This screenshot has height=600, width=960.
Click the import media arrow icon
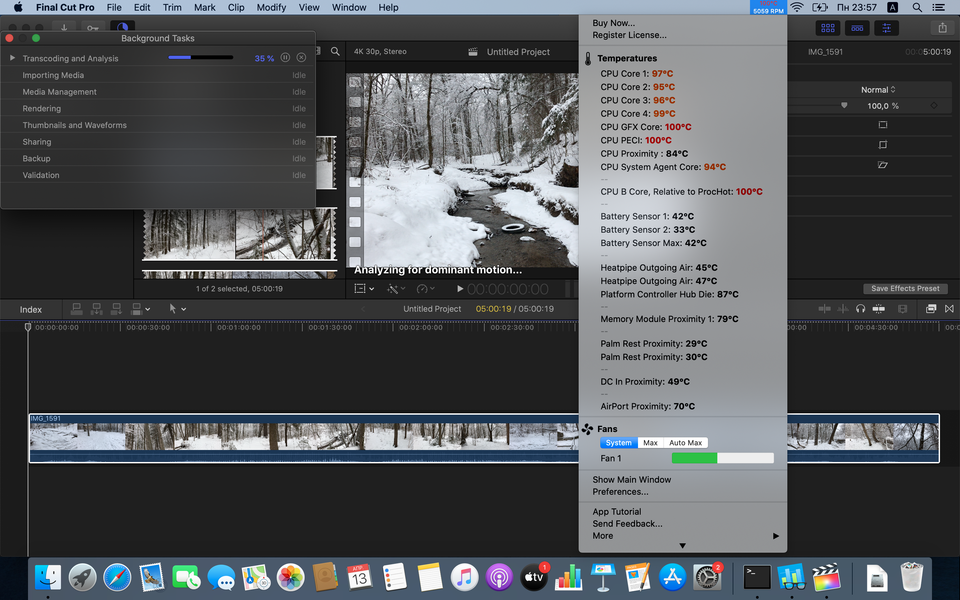pyautogui.click(x=65, y=29)
